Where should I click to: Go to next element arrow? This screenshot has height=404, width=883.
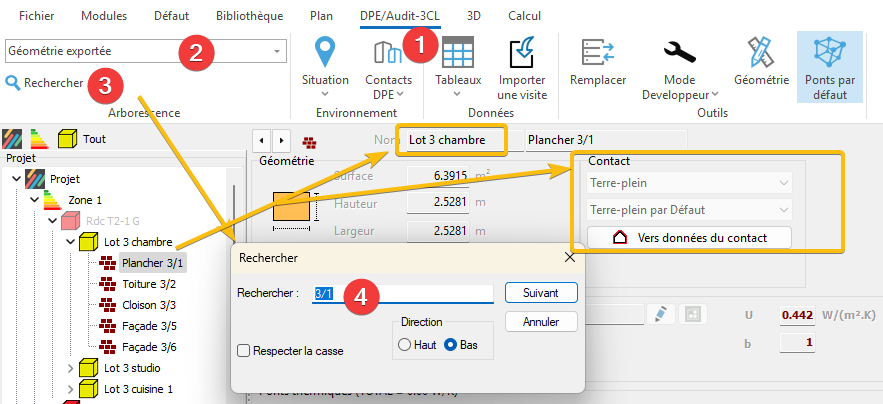(281, 140)
